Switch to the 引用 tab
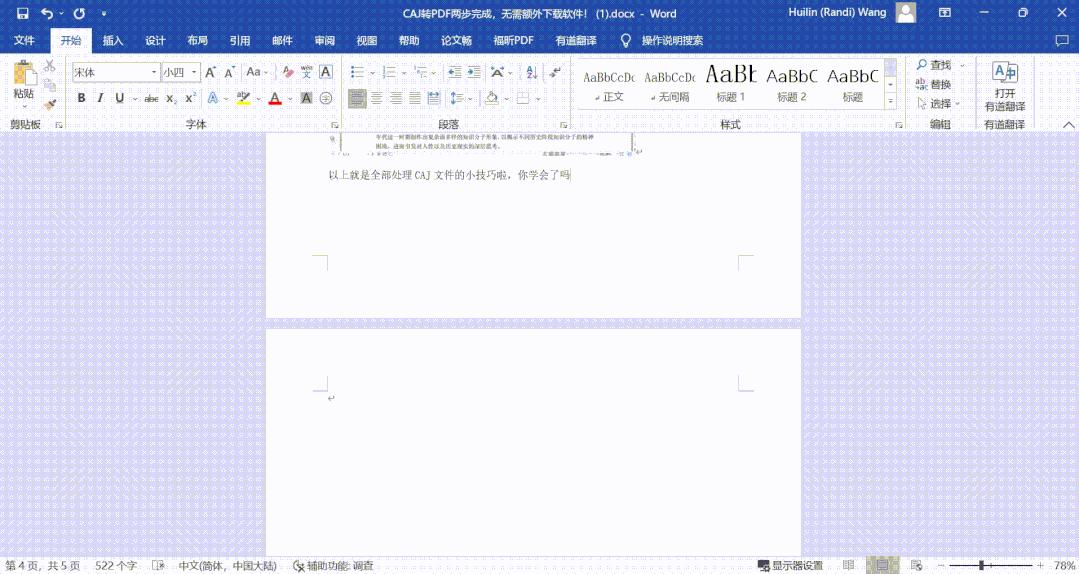 click(x=239, y=41)
